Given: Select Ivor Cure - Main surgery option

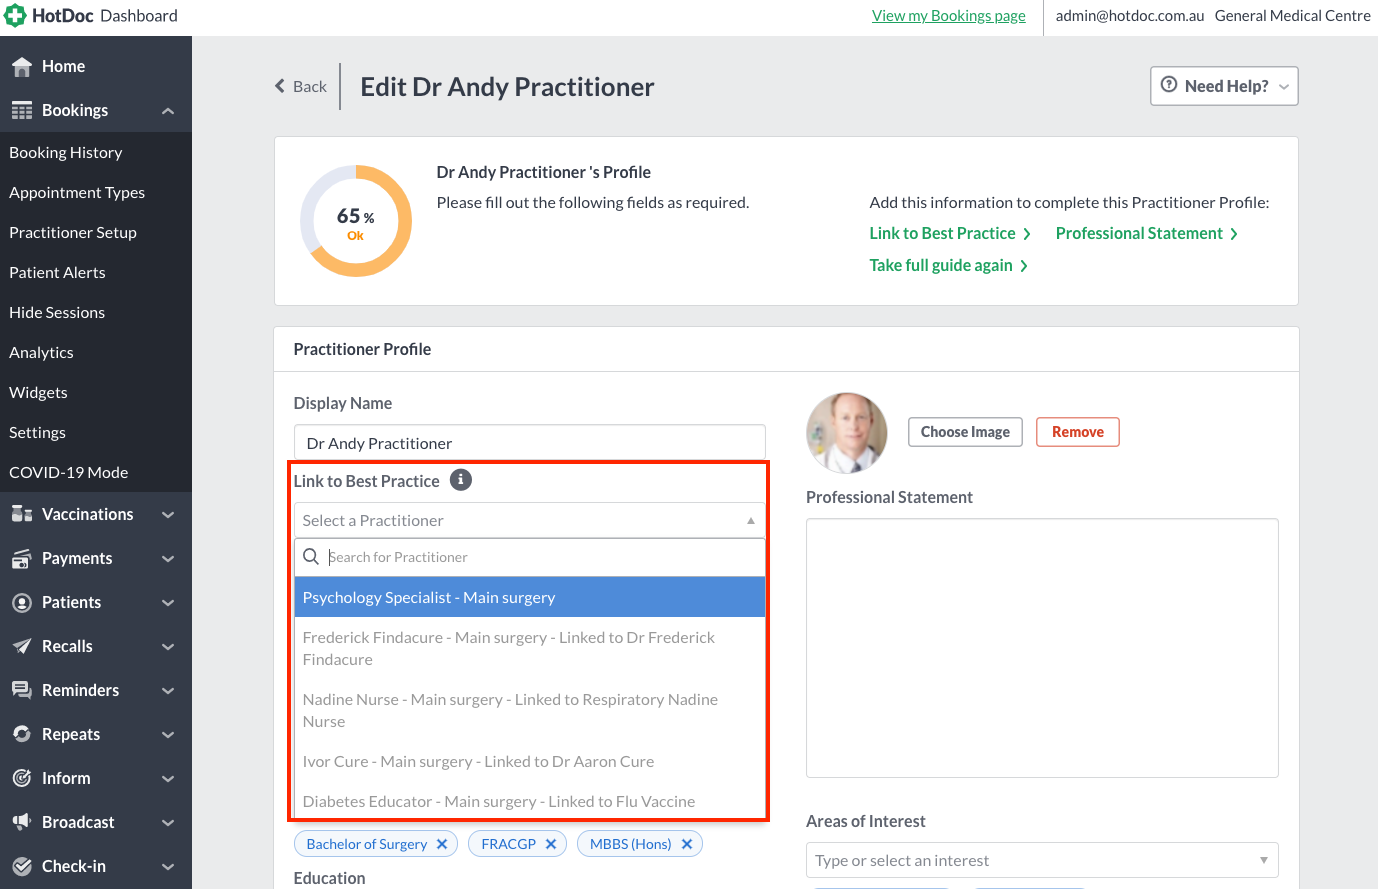Looking at the screenshot, I should coord(530,761).
